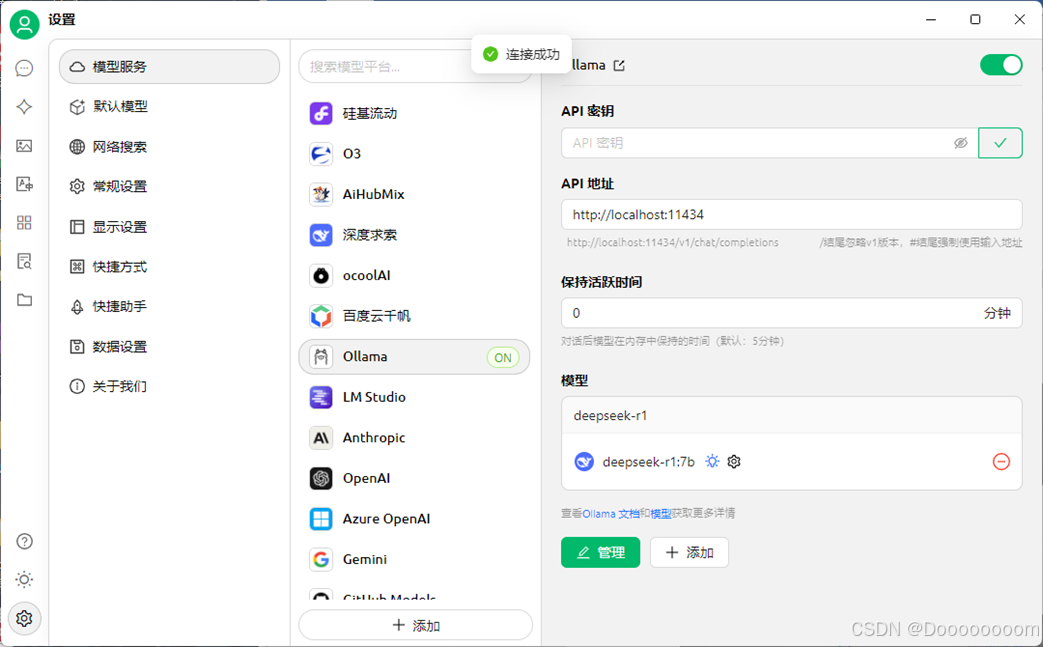Open the help question mark icon
This screenshot has width=1043, height=647.
point(25,541)
